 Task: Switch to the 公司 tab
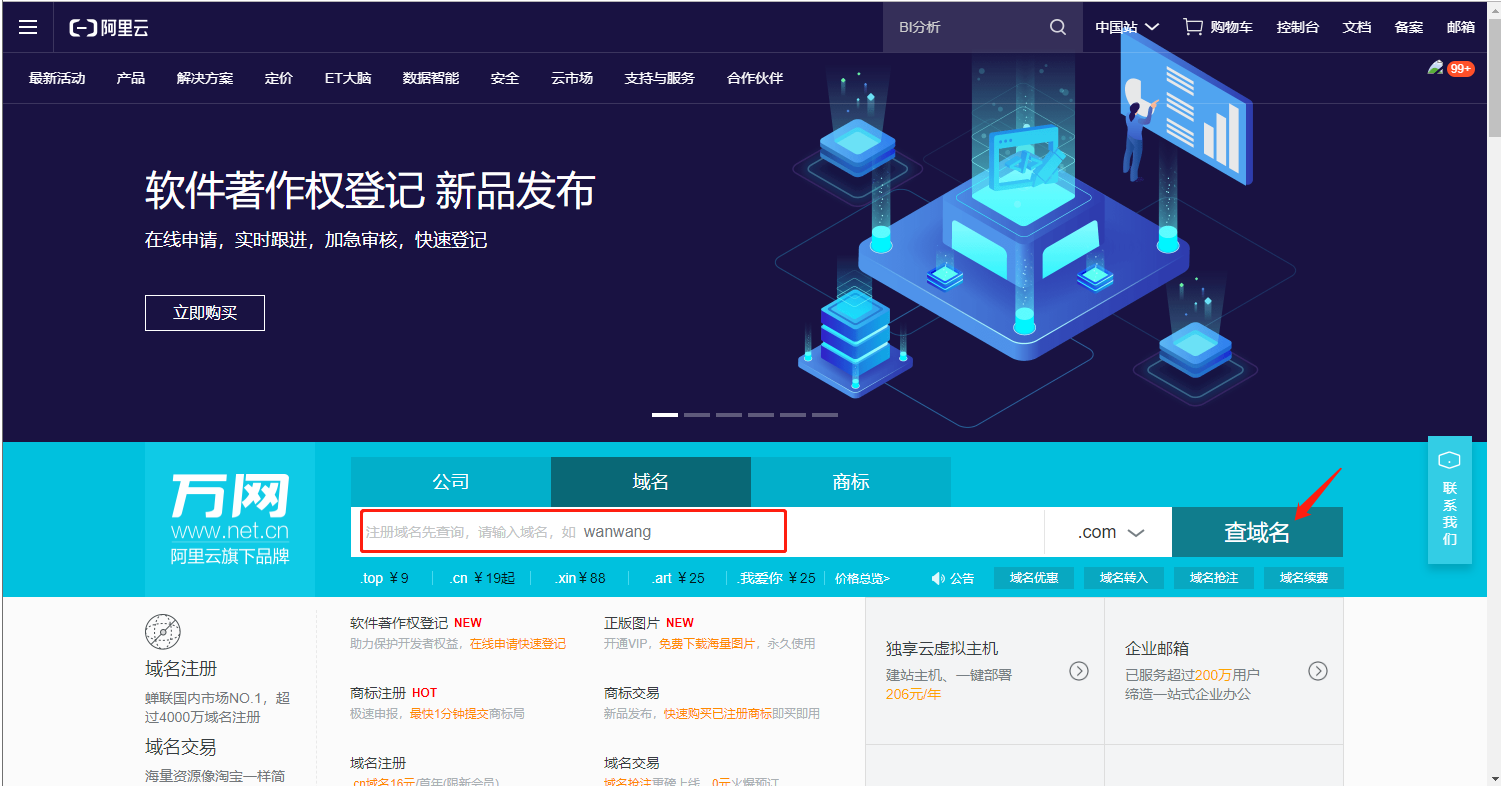click(451, 482)
